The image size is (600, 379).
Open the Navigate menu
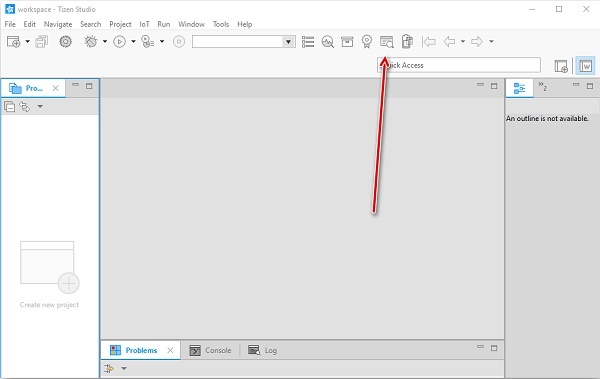click(58, 24)
